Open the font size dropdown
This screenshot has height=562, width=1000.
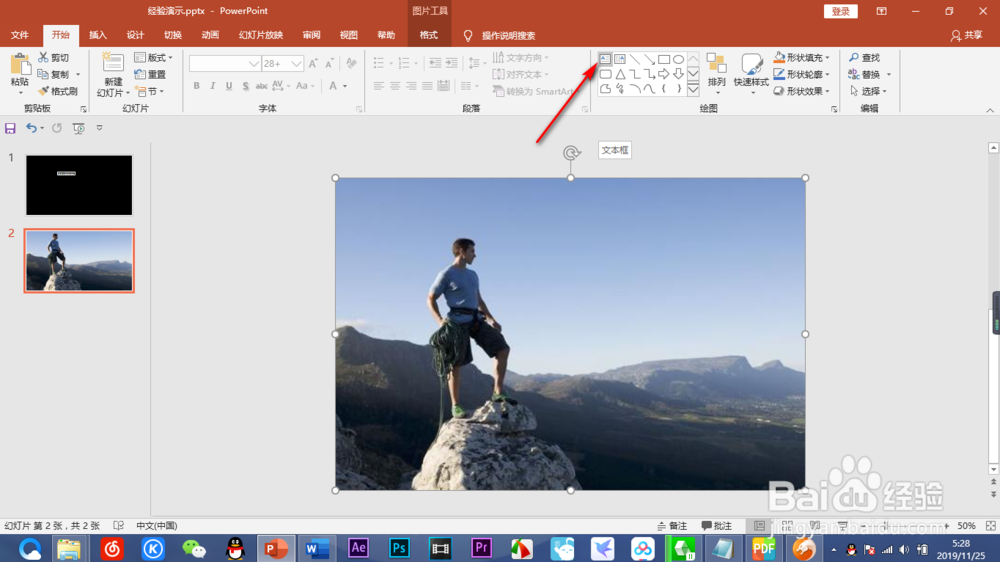(296, 64)
